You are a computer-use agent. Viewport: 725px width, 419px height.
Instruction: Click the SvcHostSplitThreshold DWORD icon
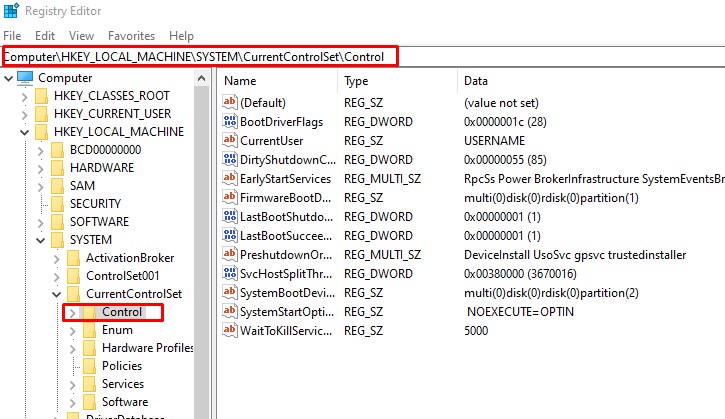230,273
